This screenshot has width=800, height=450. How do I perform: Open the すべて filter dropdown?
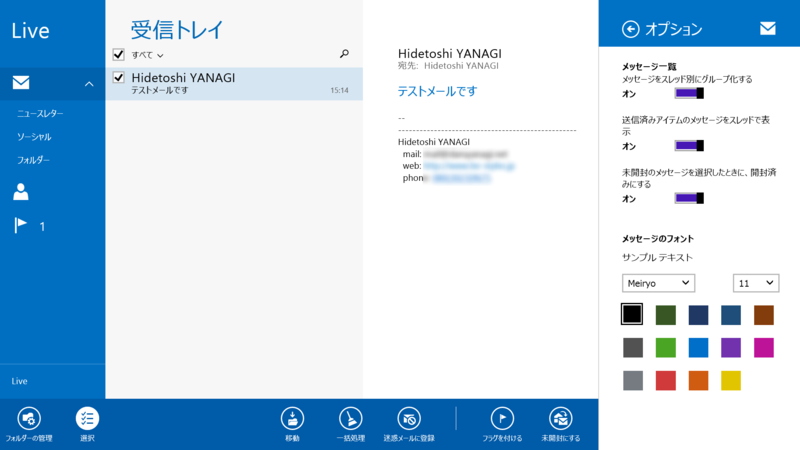click(147, 55)
